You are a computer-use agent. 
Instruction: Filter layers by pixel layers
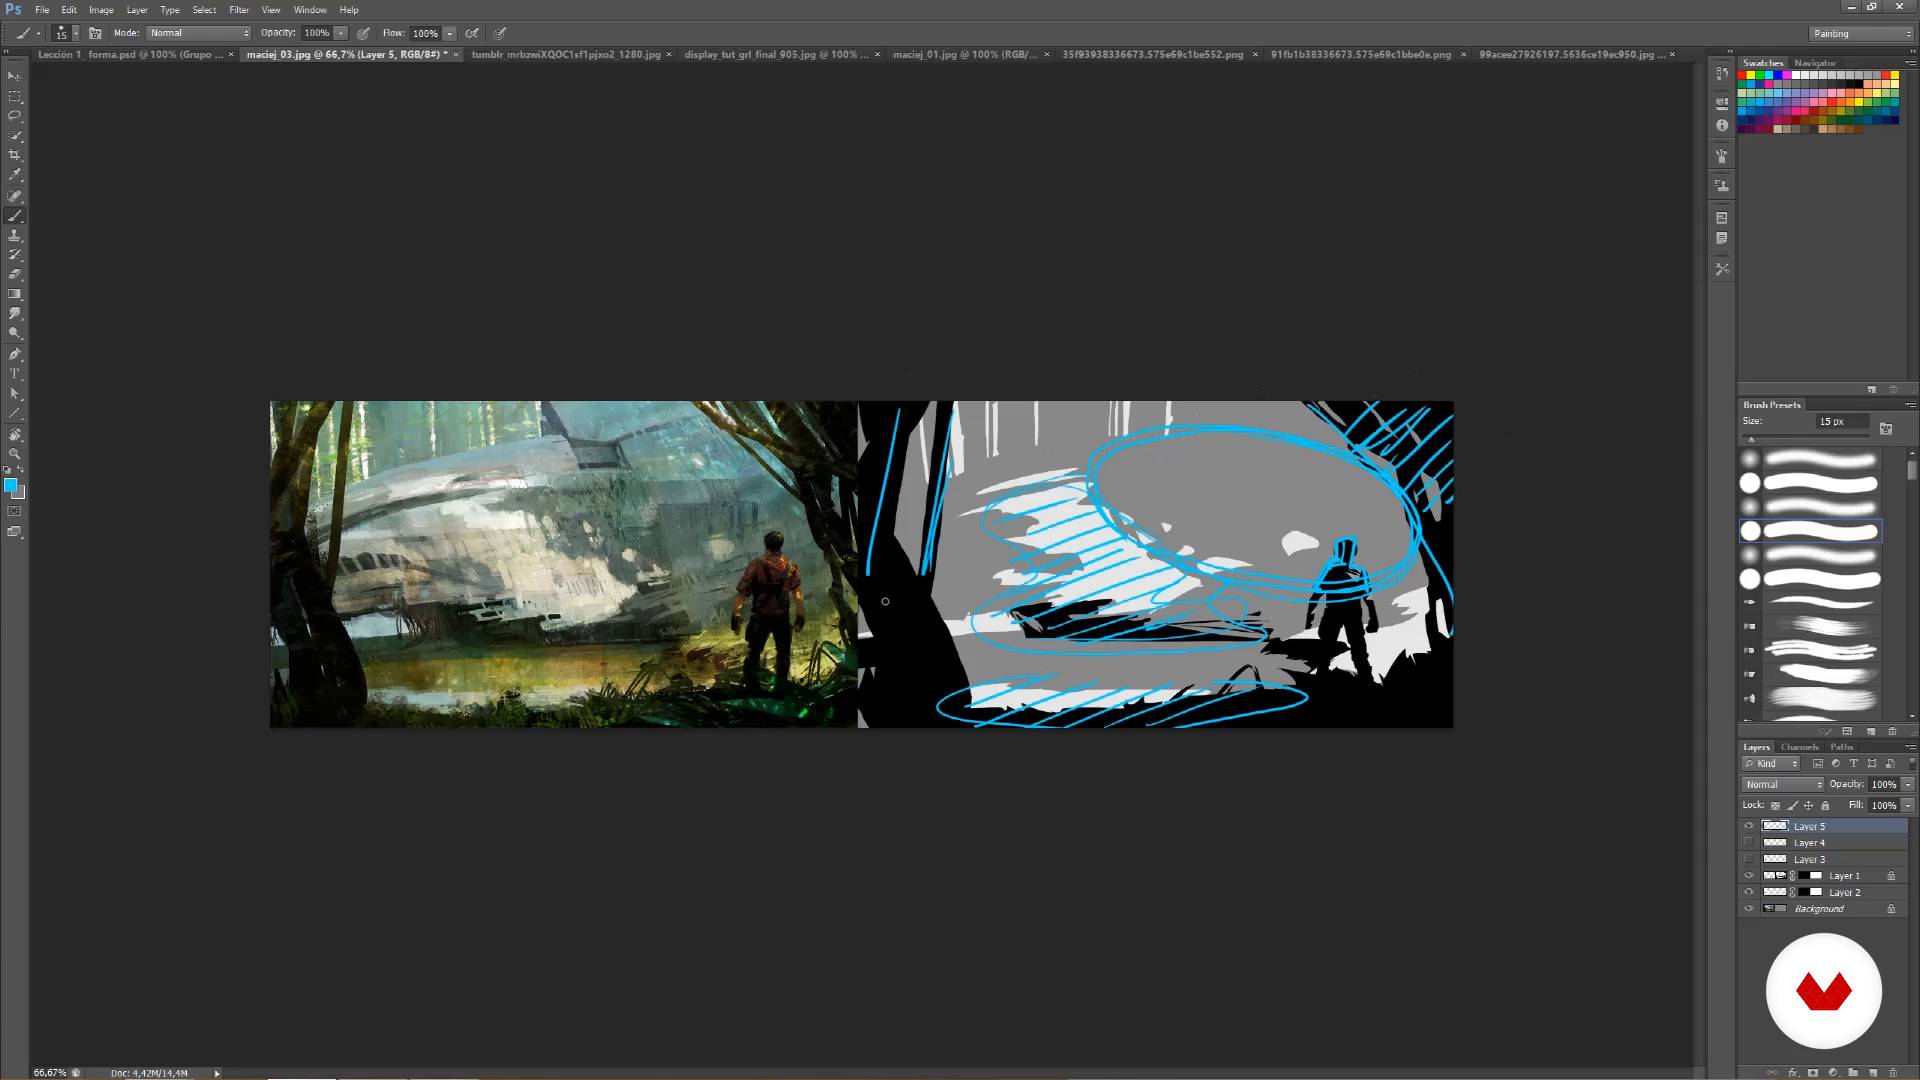point(1818,764)
